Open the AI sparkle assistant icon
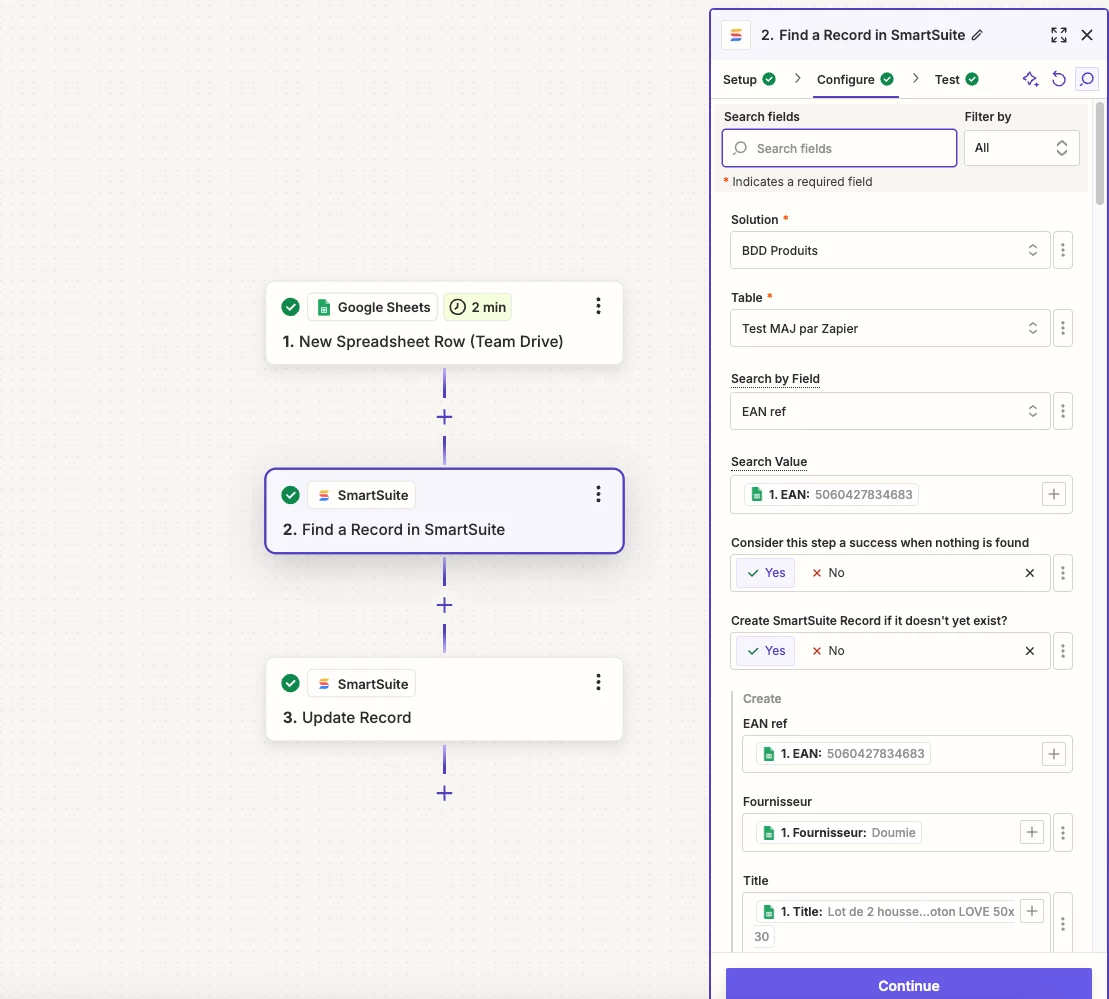Screen dimensions: 1109x999 point(1030,79)
